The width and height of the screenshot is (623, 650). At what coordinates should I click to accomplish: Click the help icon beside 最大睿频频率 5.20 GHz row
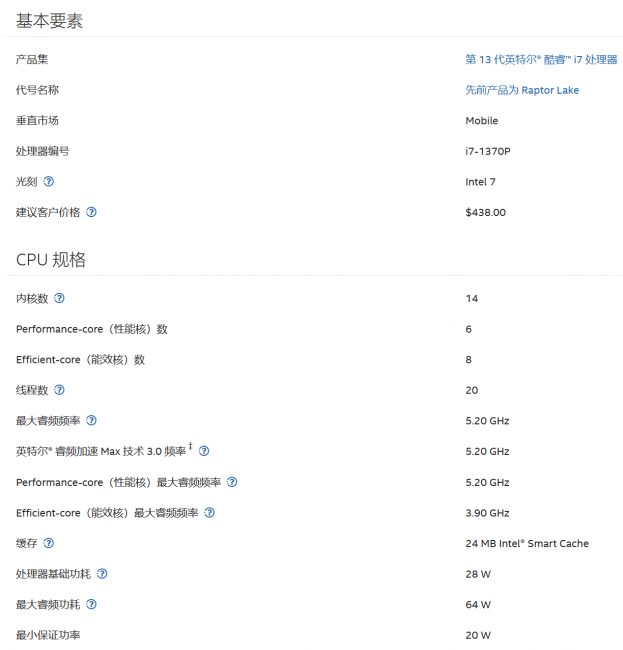pyautogui.click(x=91, y=421)
